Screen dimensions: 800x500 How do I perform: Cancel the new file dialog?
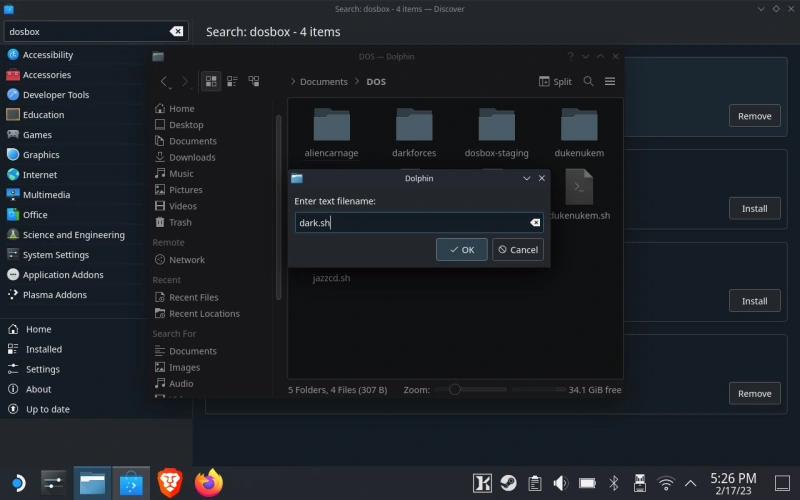pyautogui.click(x=518, y=250)
